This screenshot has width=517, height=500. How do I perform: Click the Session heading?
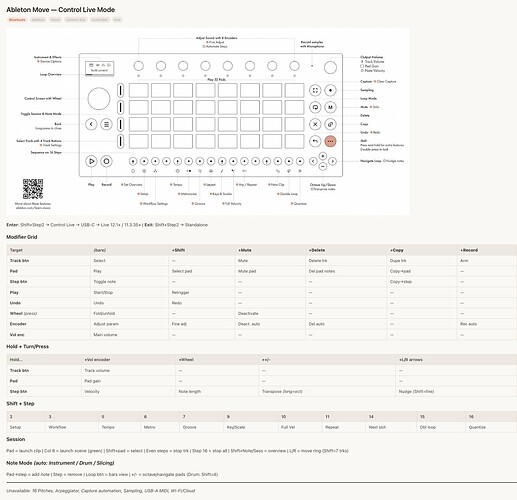(x=16, y=439)
